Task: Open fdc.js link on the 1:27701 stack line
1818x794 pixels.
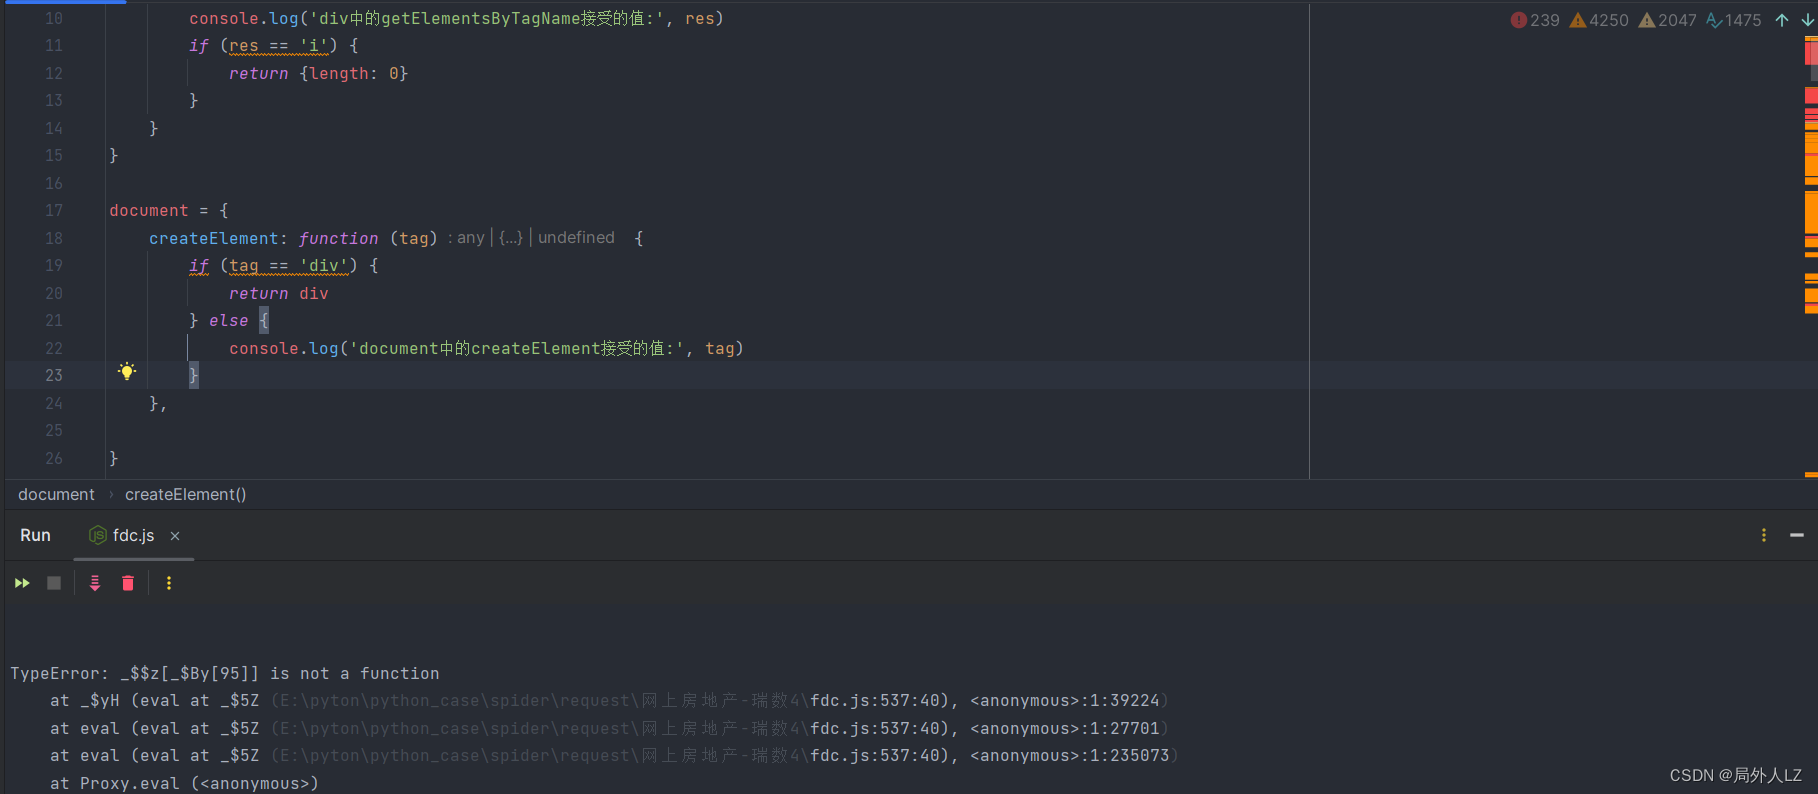Action: point(879,729)
